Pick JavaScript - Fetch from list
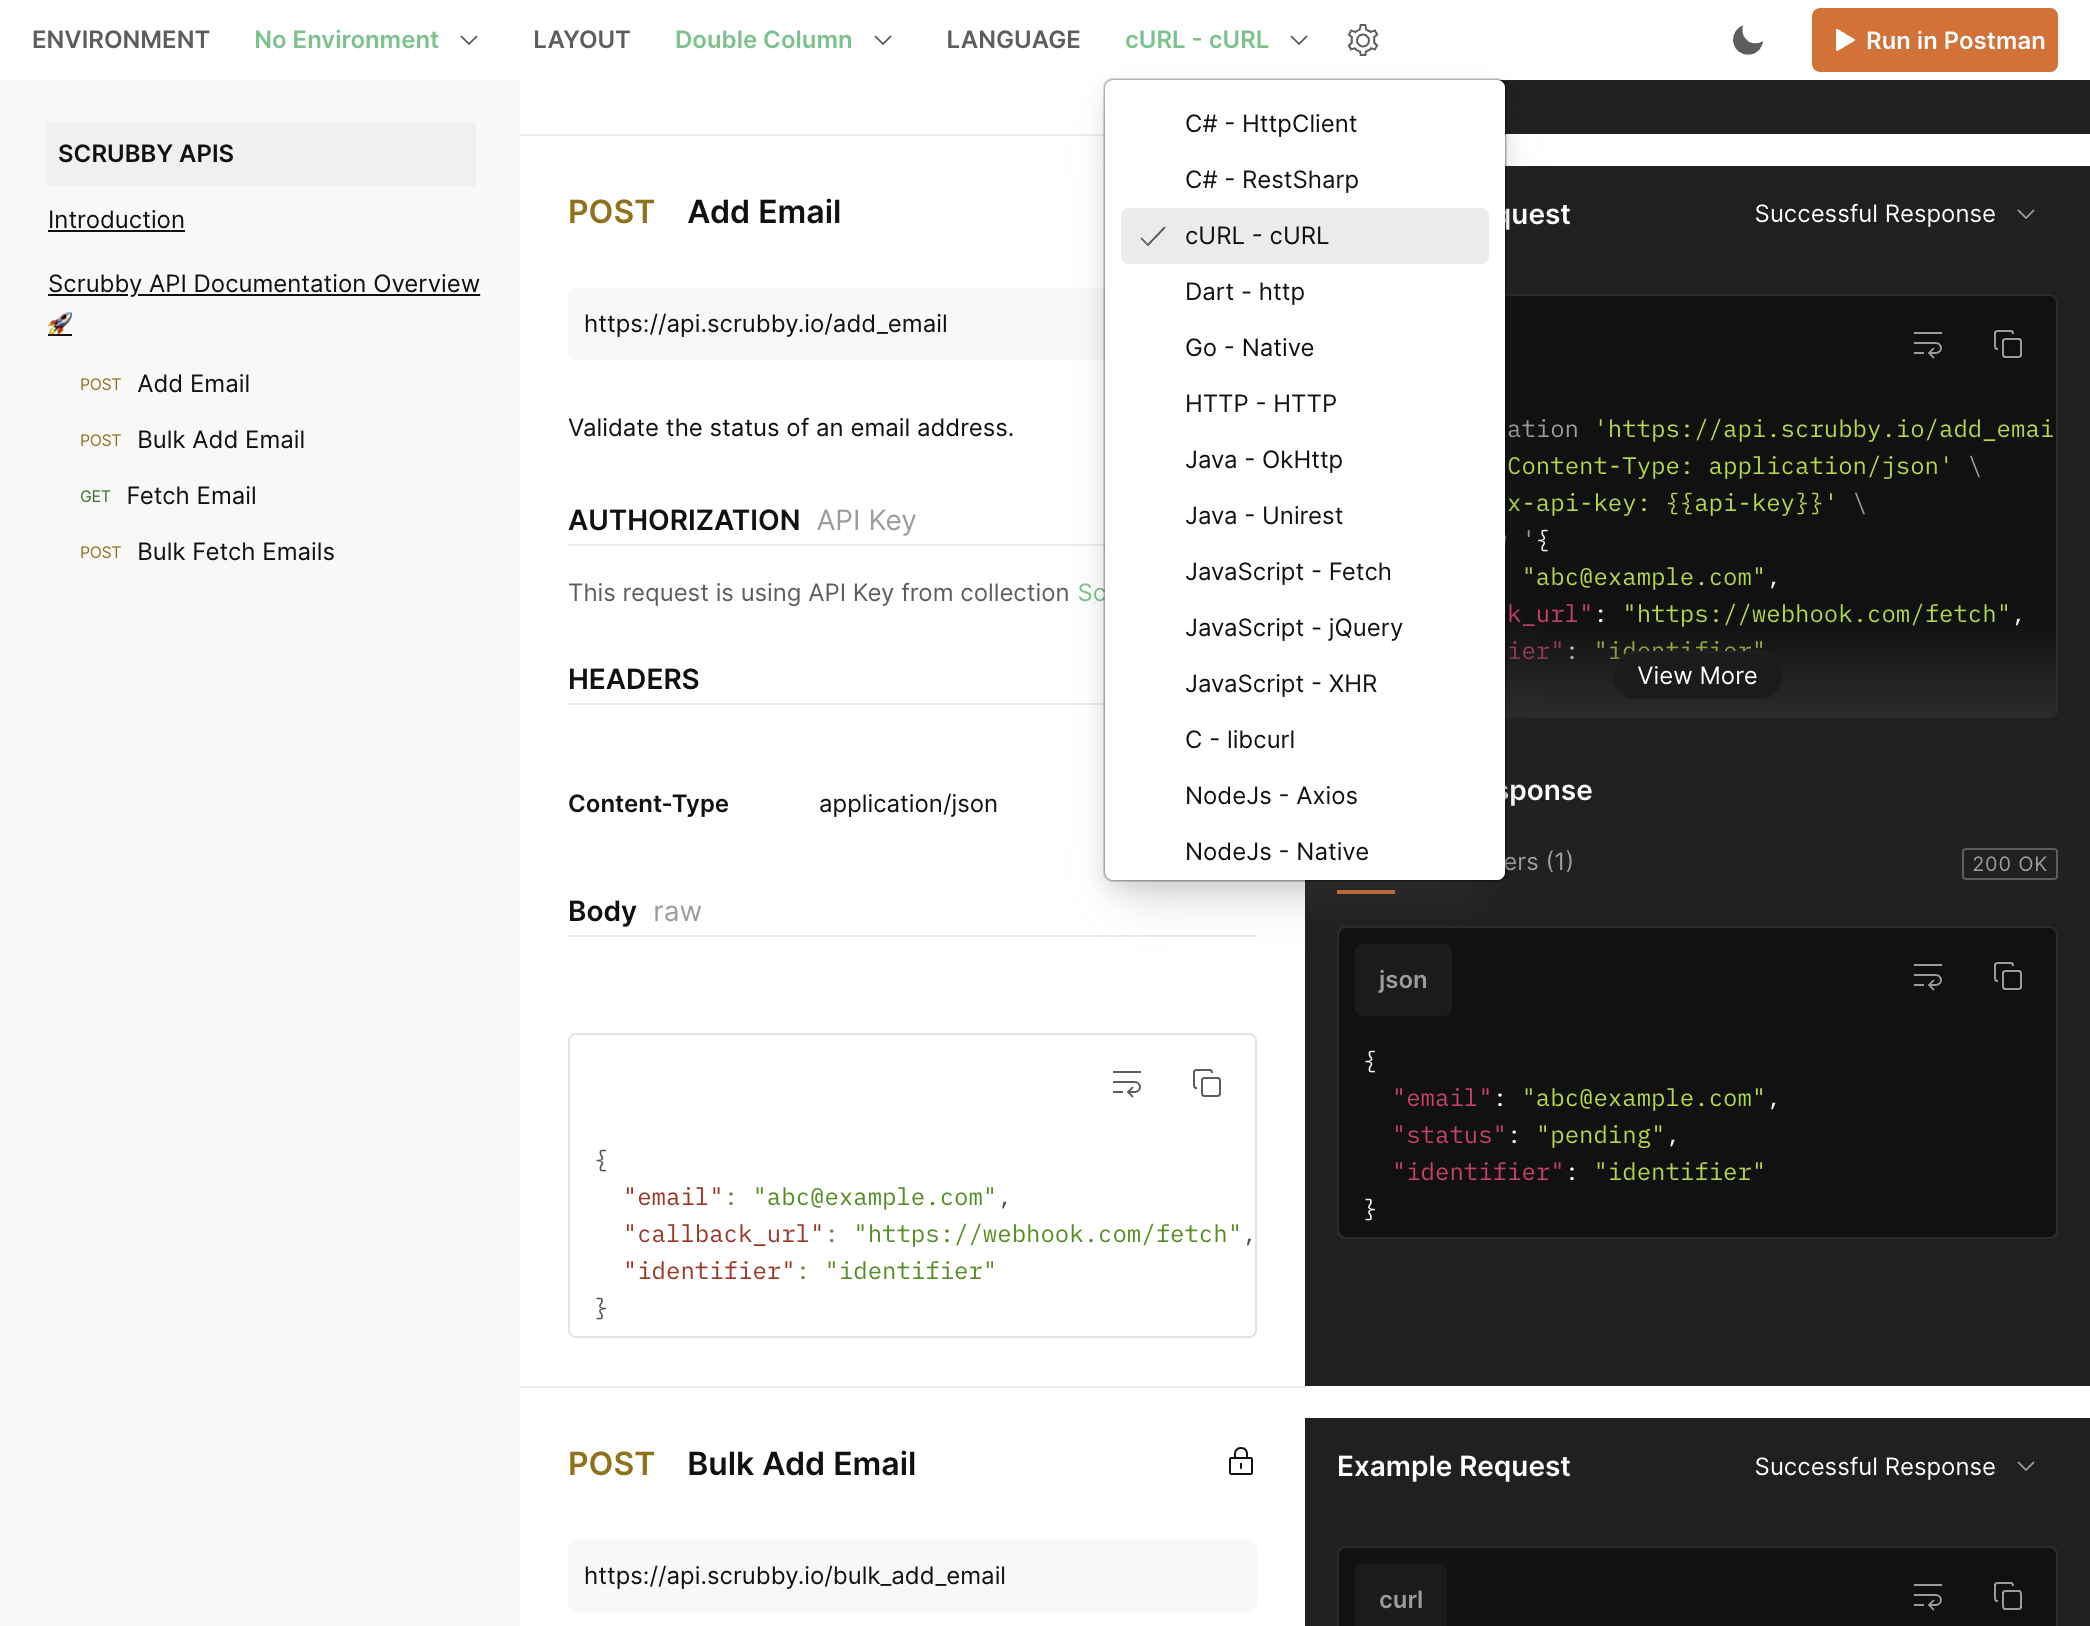2090x1626 pixels. coord(1304,572)
